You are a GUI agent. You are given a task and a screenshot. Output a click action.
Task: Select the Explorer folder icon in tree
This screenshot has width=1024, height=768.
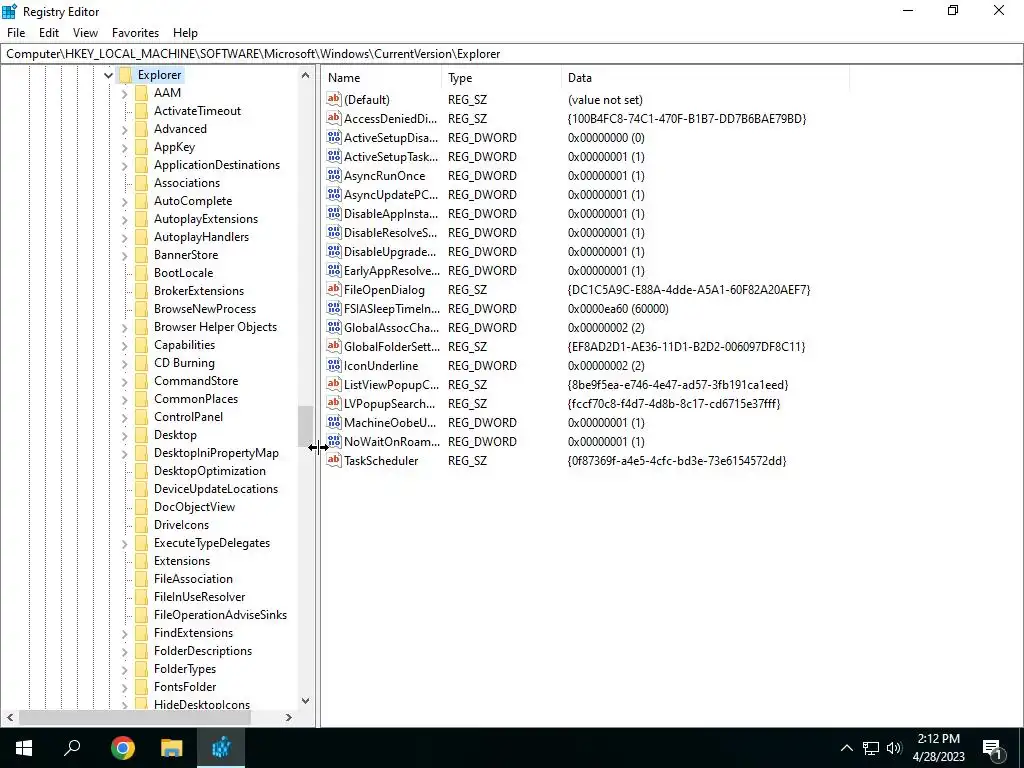[125, 75]
